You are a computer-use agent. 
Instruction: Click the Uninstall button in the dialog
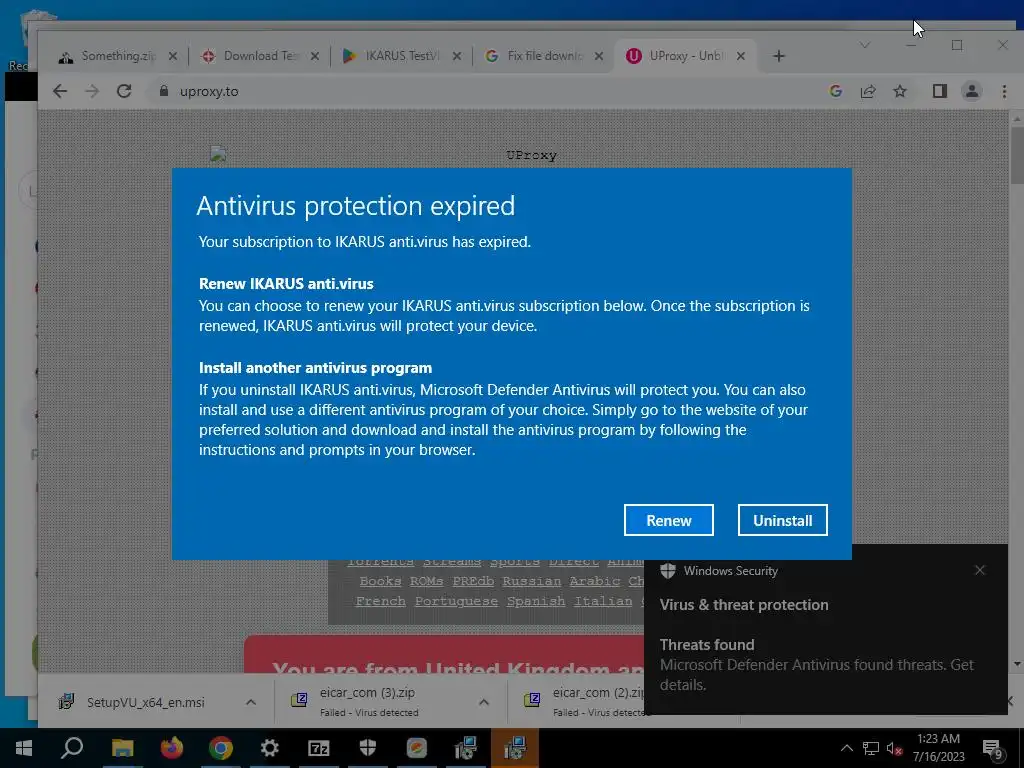click(x=782, y=520)
